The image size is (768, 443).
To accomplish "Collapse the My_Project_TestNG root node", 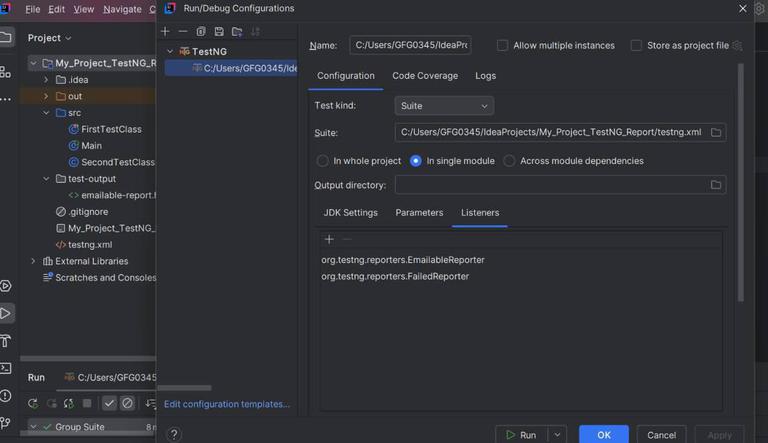I will pyautogui.click(x=33, y=63).
